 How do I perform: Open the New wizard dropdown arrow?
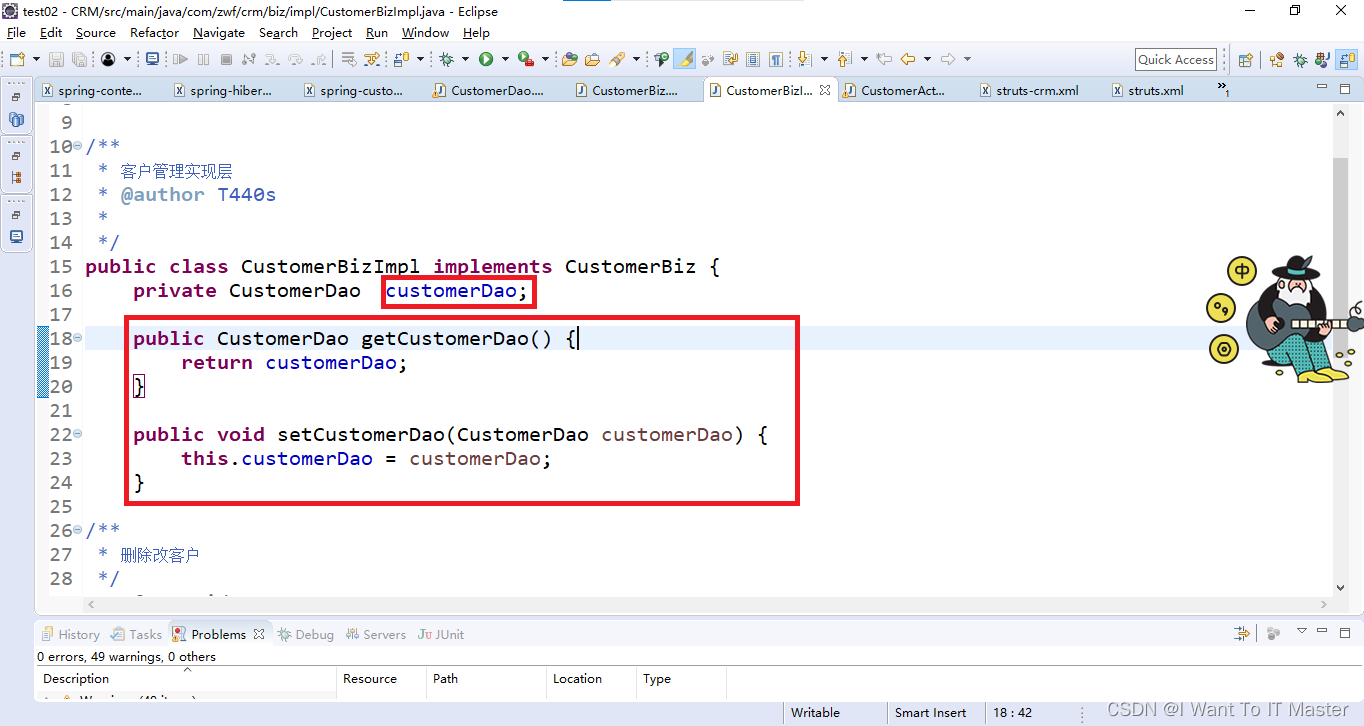click(36, 59)
